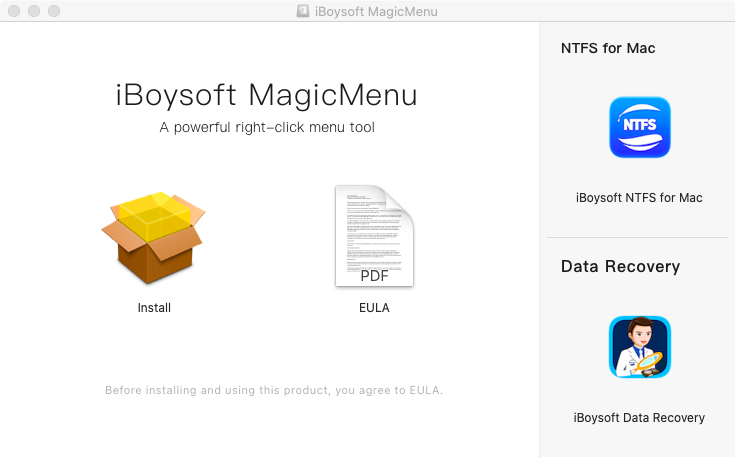Minimize the window with the middle title bar button
This screenshot has height=465, width=735.
[x=34, y=11]
